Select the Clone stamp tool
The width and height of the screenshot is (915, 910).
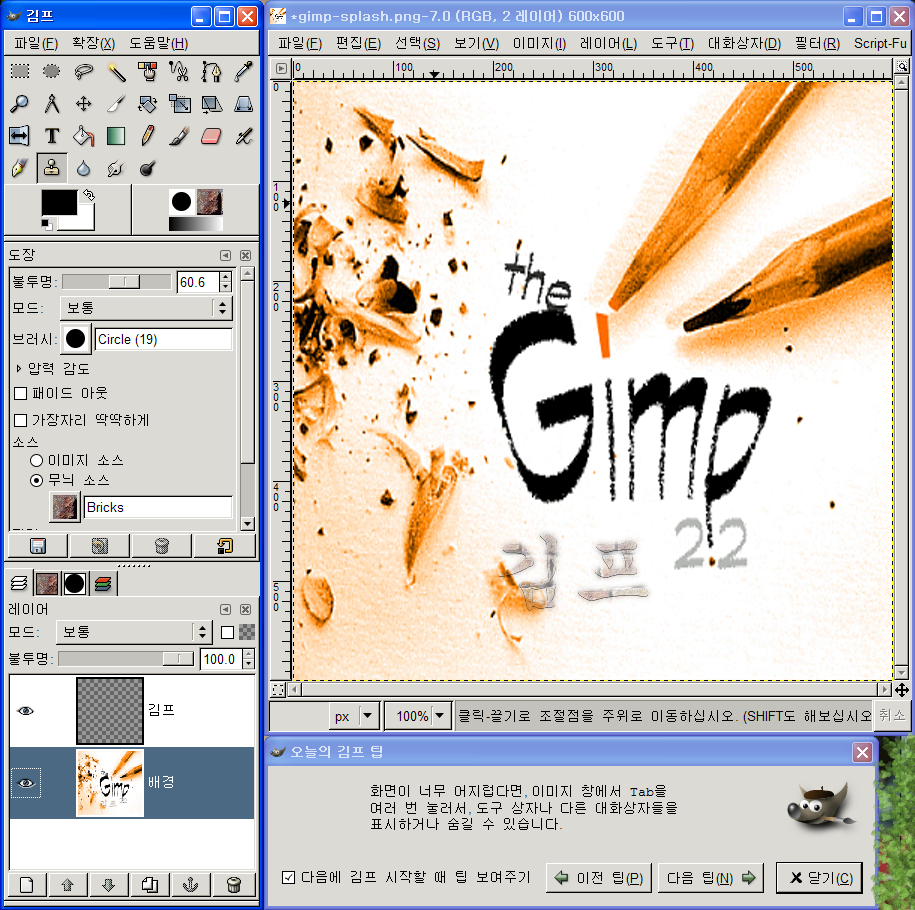tap(52, 169)
